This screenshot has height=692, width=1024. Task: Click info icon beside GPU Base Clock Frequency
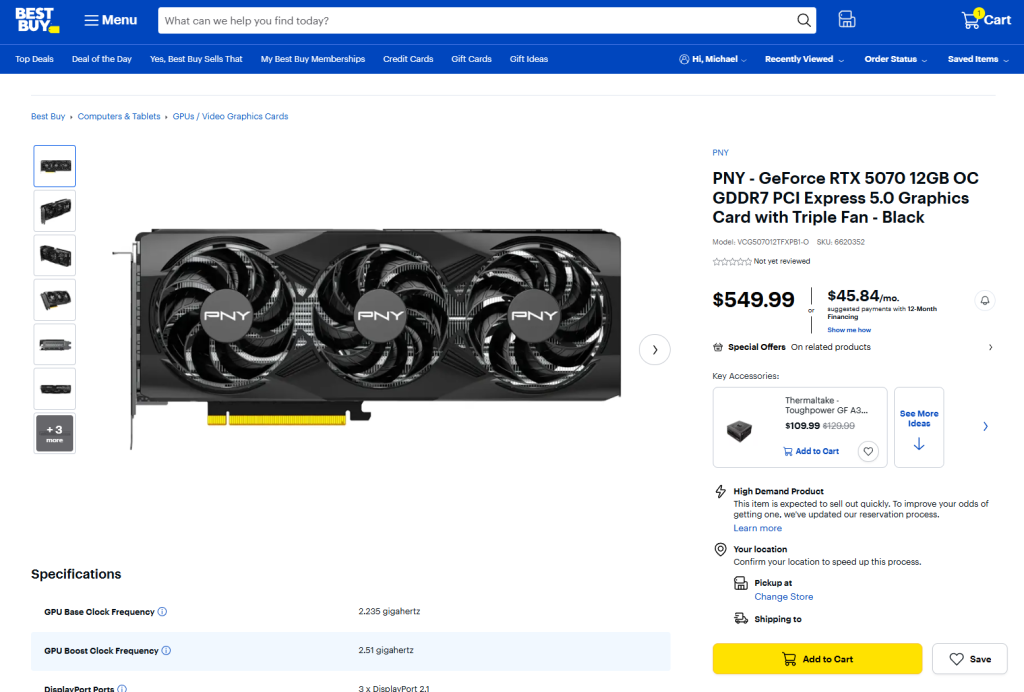tap(163, 612)
